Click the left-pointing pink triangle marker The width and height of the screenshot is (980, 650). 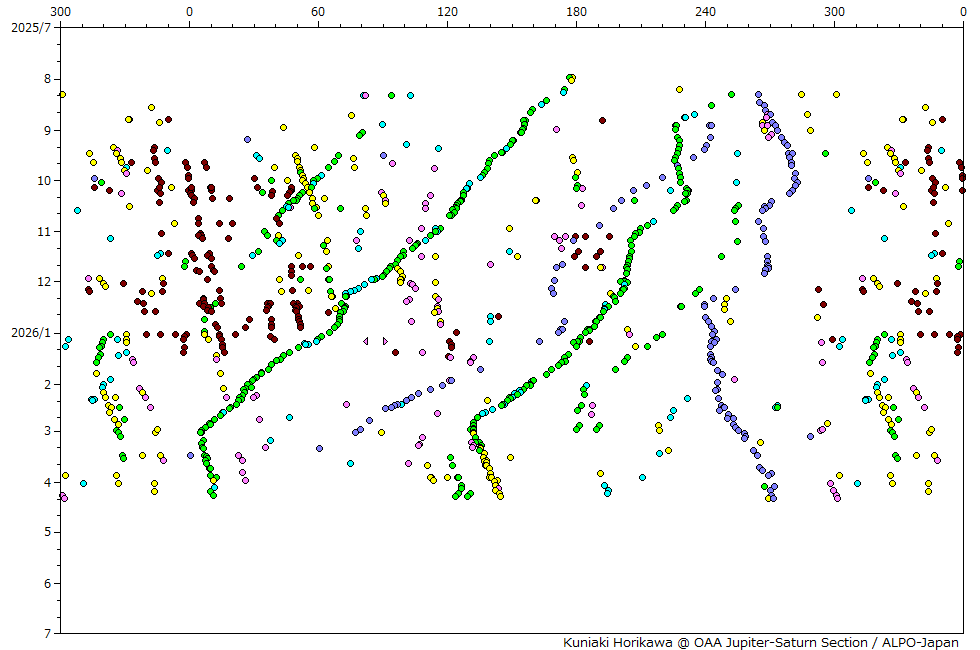point(366,341)
